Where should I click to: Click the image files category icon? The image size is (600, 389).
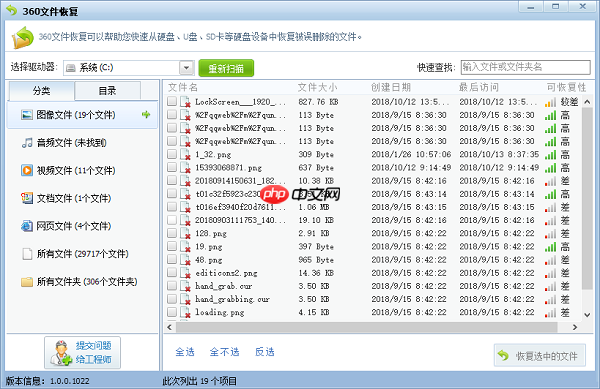coord(27,115)
